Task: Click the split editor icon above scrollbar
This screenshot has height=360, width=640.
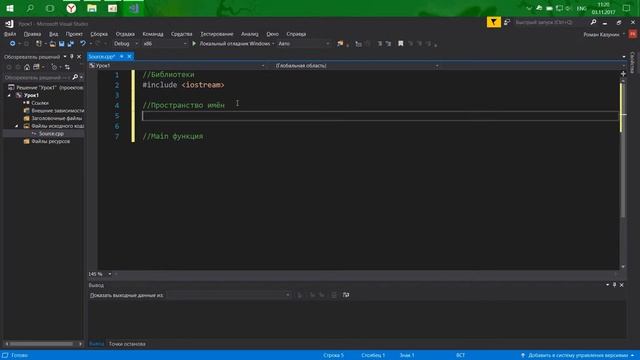Action: point(623,74)
